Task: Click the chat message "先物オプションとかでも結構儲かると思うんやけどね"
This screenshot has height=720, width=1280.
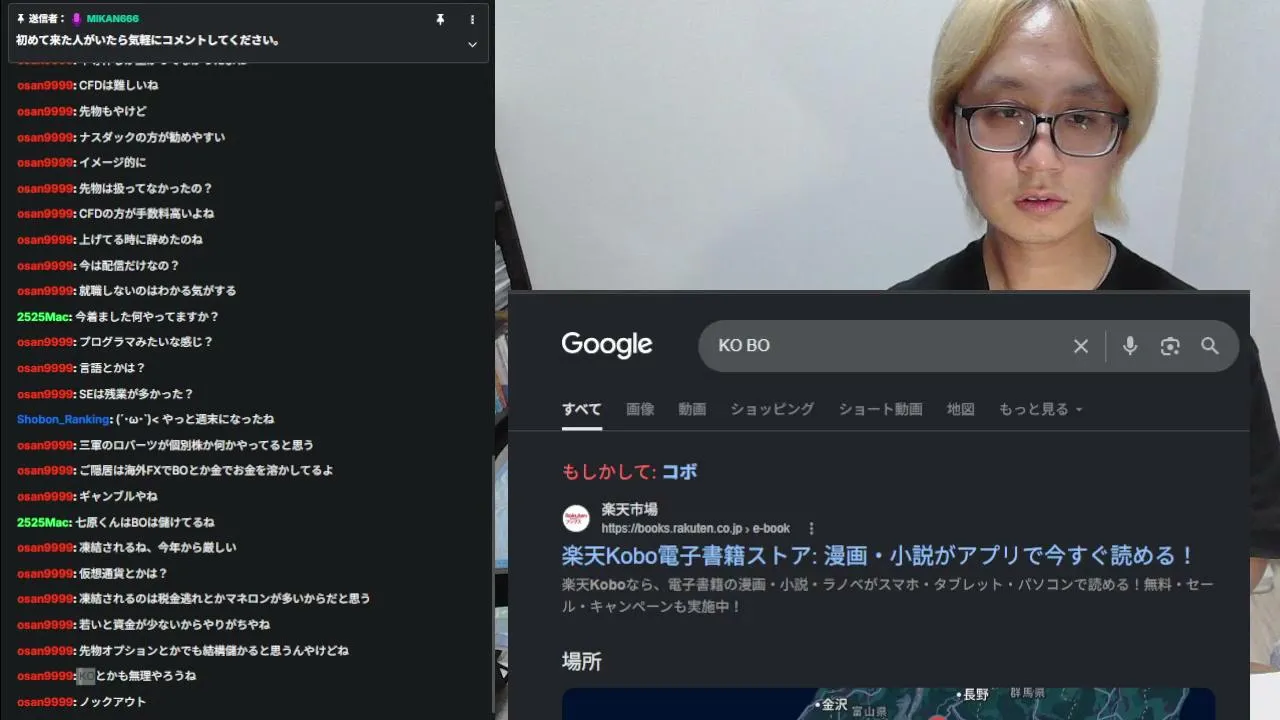Action: pyautogui.click(x=214, y=651)
